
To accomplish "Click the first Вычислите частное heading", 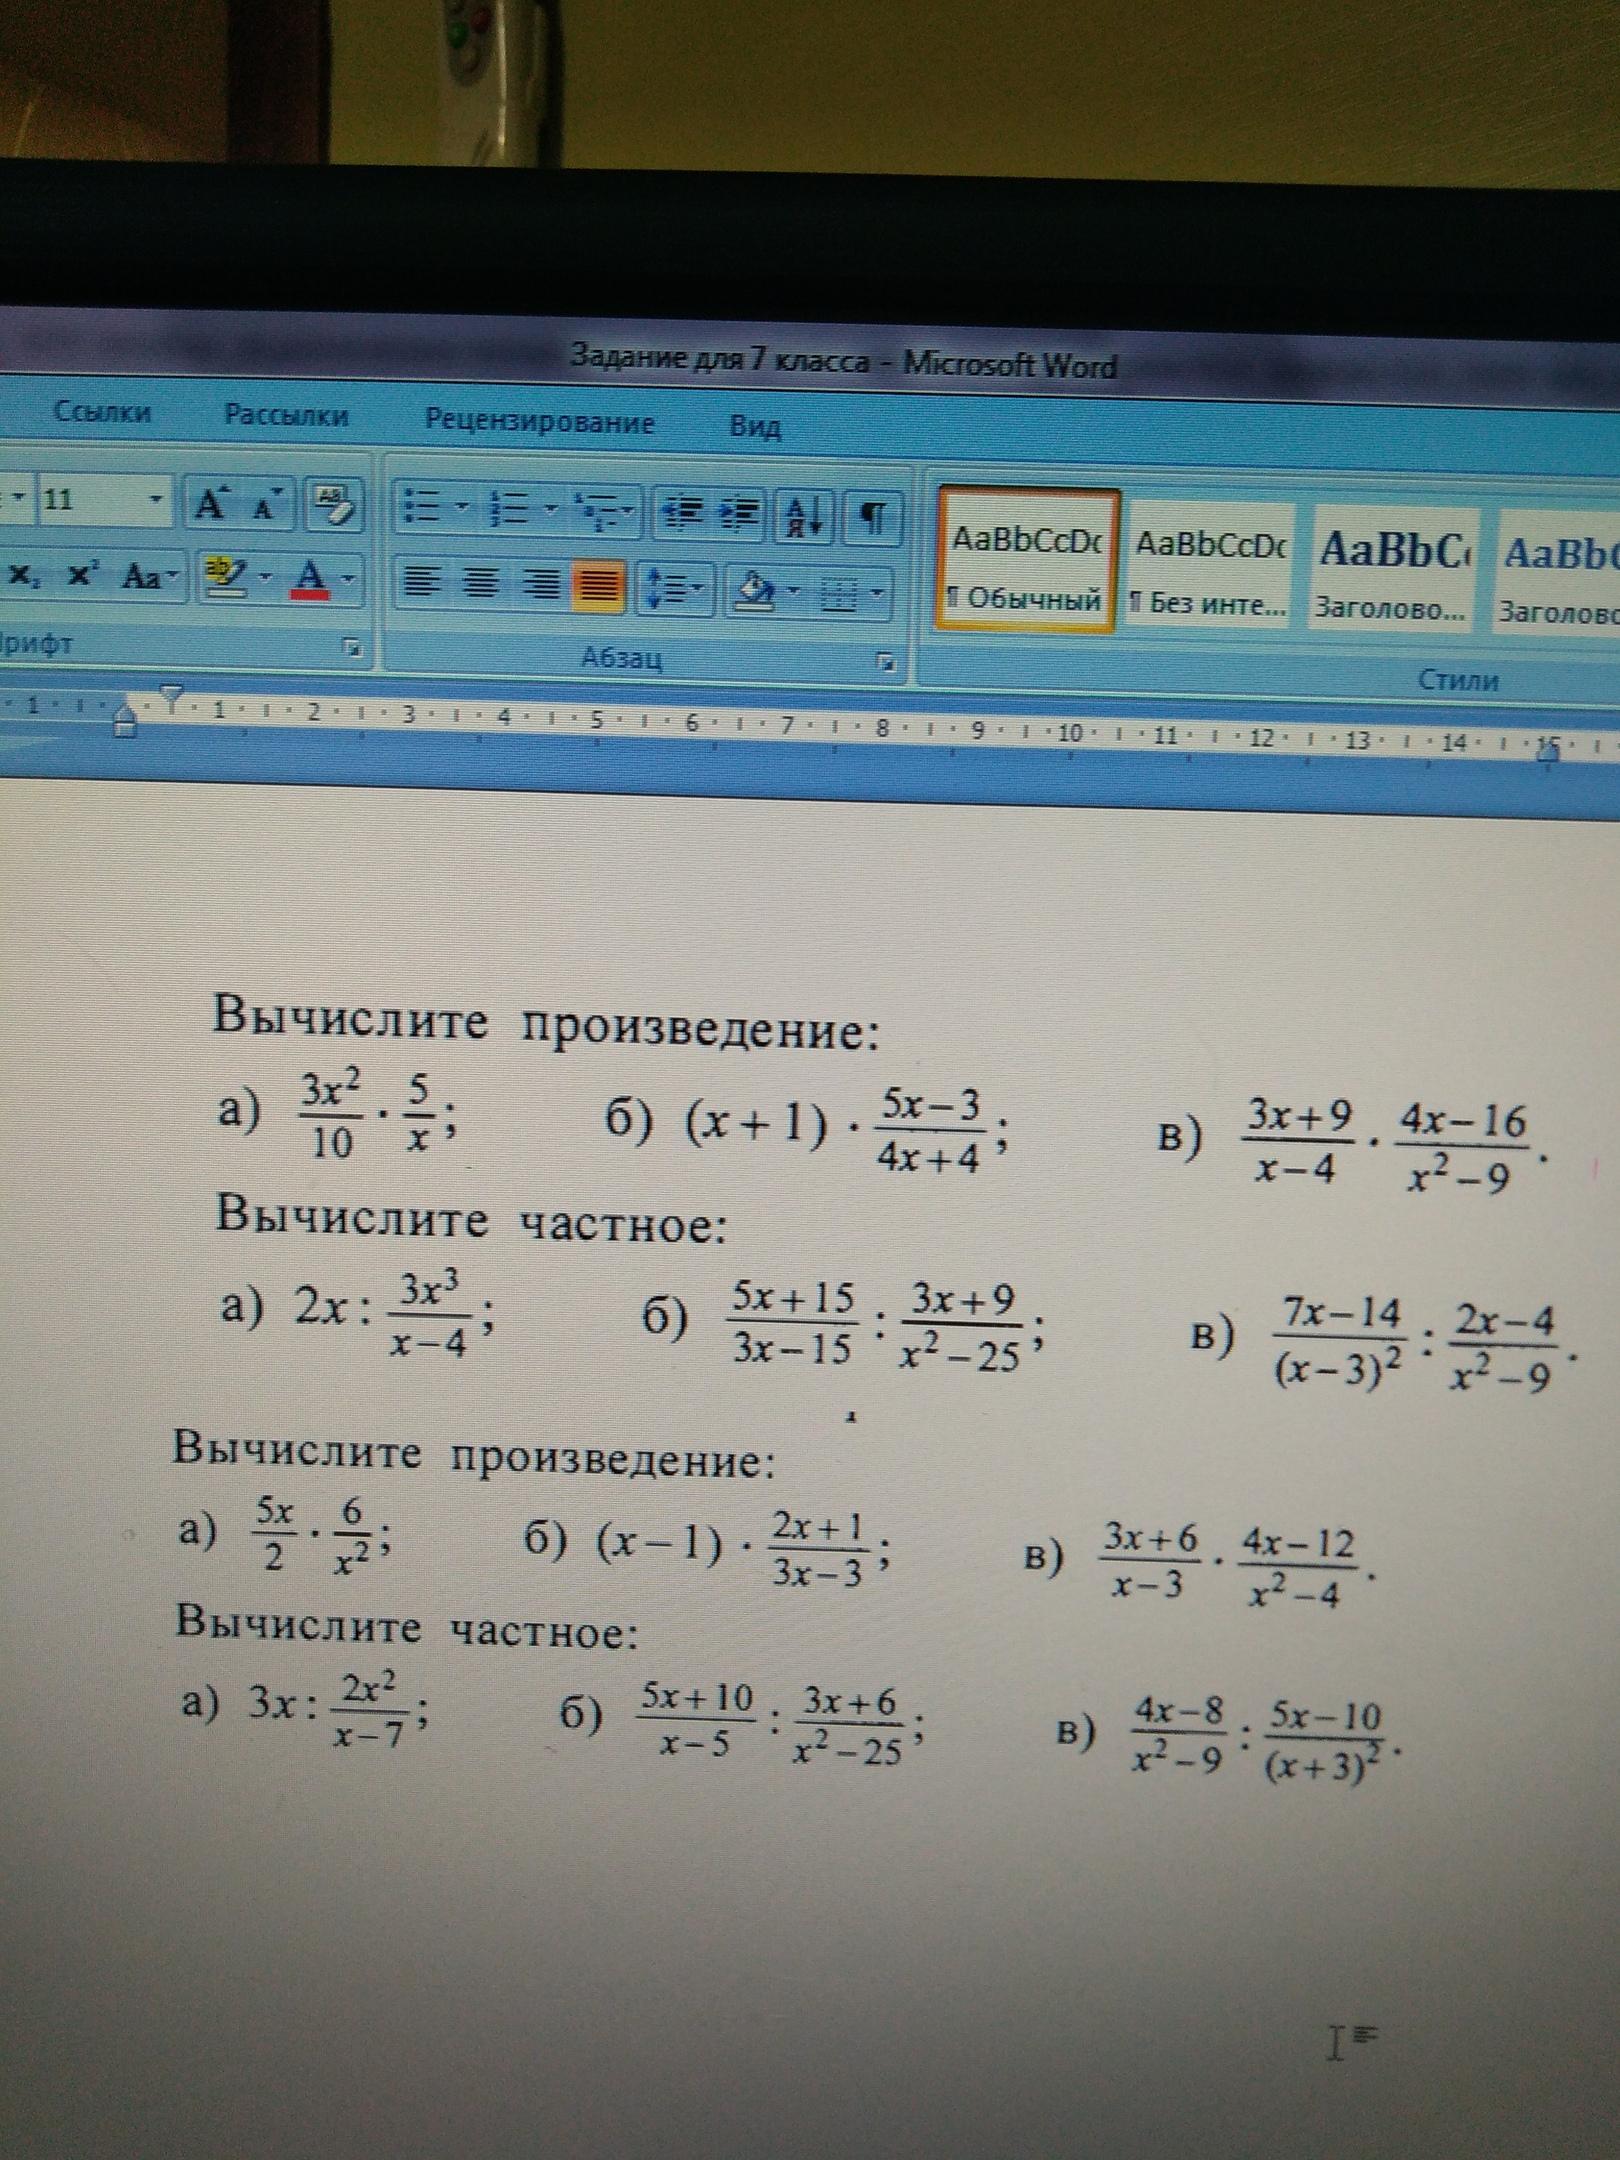I will [x=470, y=1223].
